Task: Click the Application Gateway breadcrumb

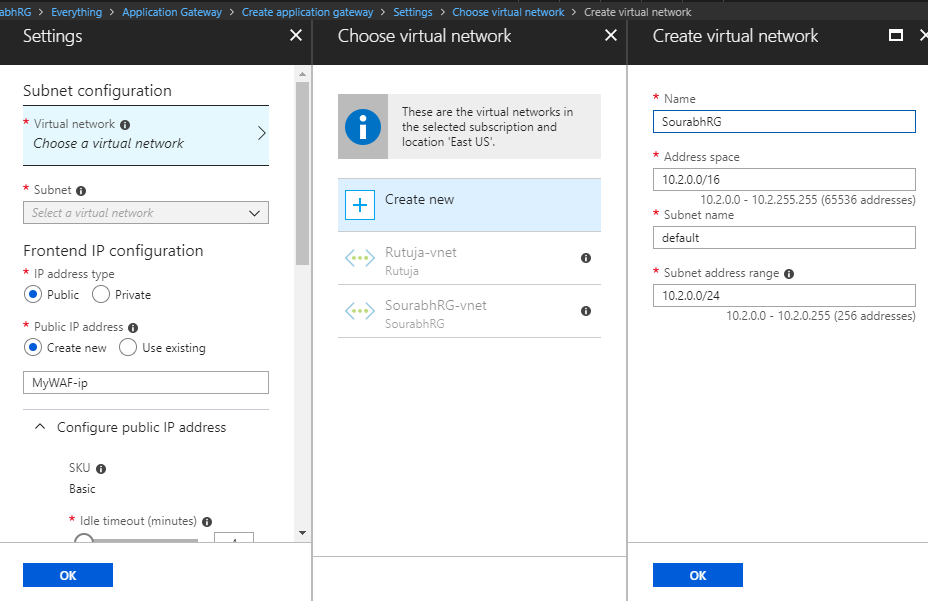Action: click(170, 11)
